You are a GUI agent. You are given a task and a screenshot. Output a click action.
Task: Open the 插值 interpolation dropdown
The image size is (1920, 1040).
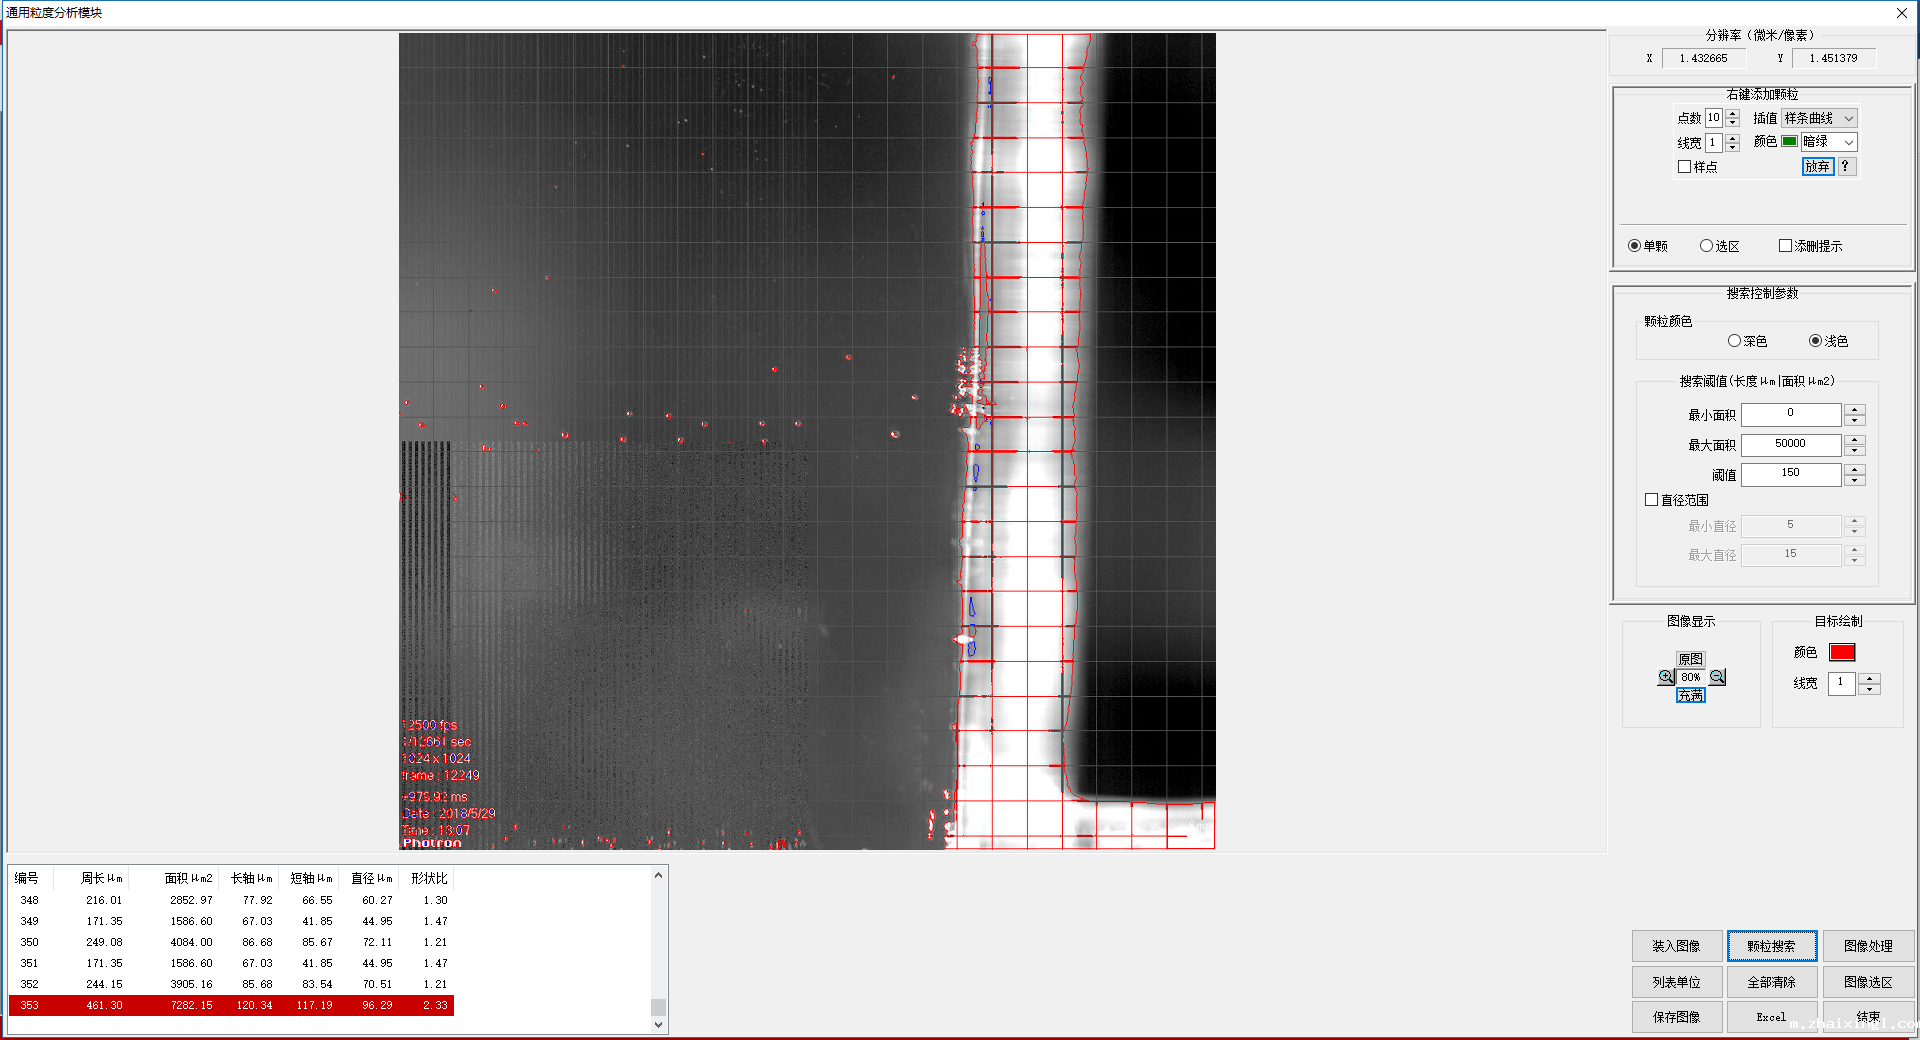click(1820, 118)
